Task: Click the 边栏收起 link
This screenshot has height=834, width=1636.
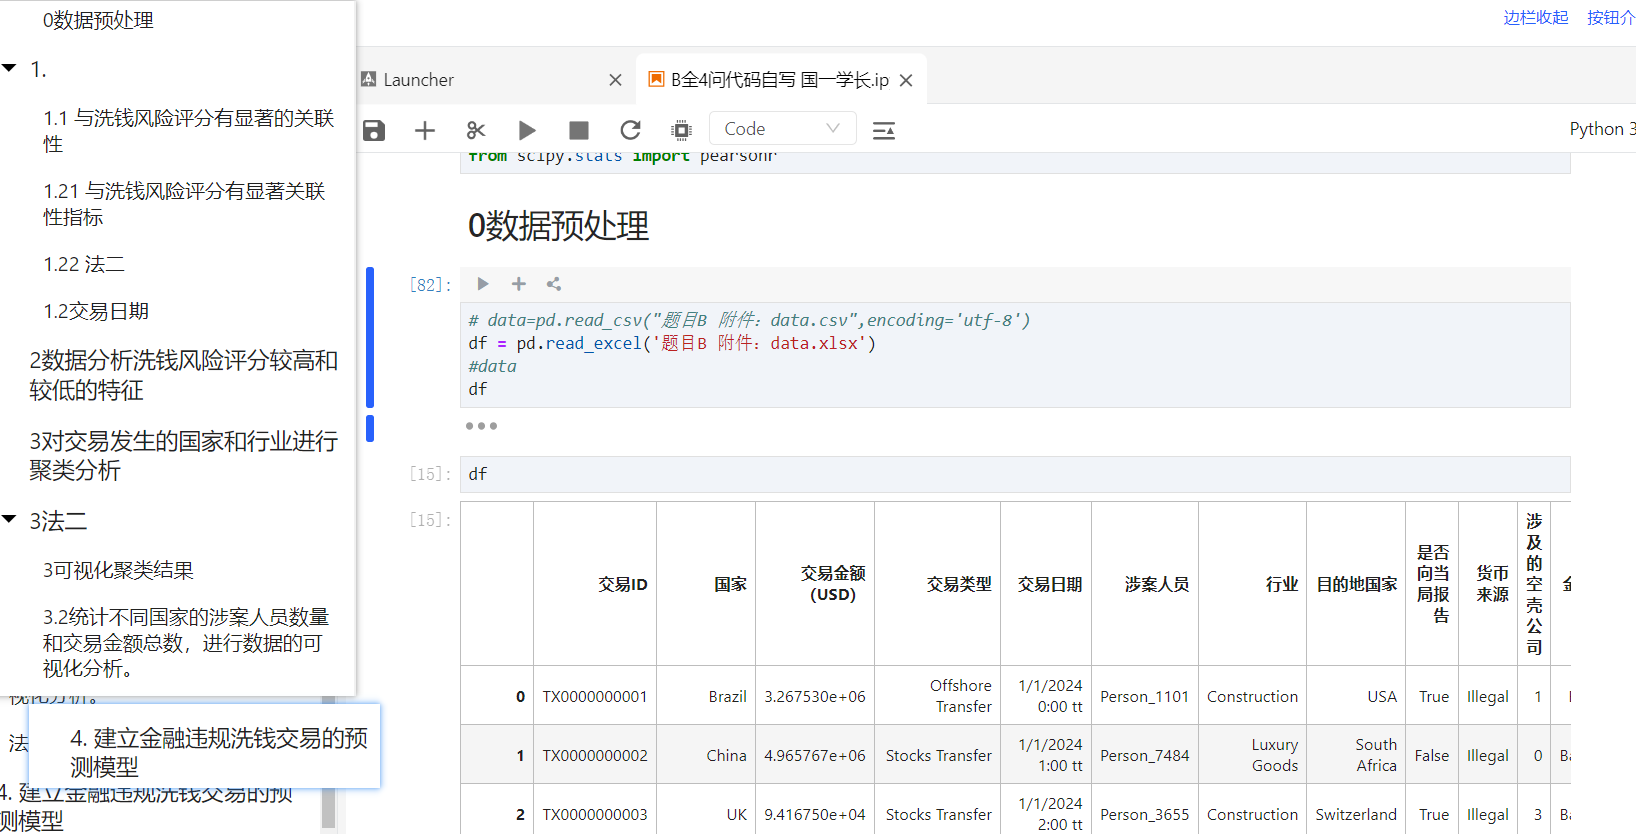Action: coord(1536,17)
